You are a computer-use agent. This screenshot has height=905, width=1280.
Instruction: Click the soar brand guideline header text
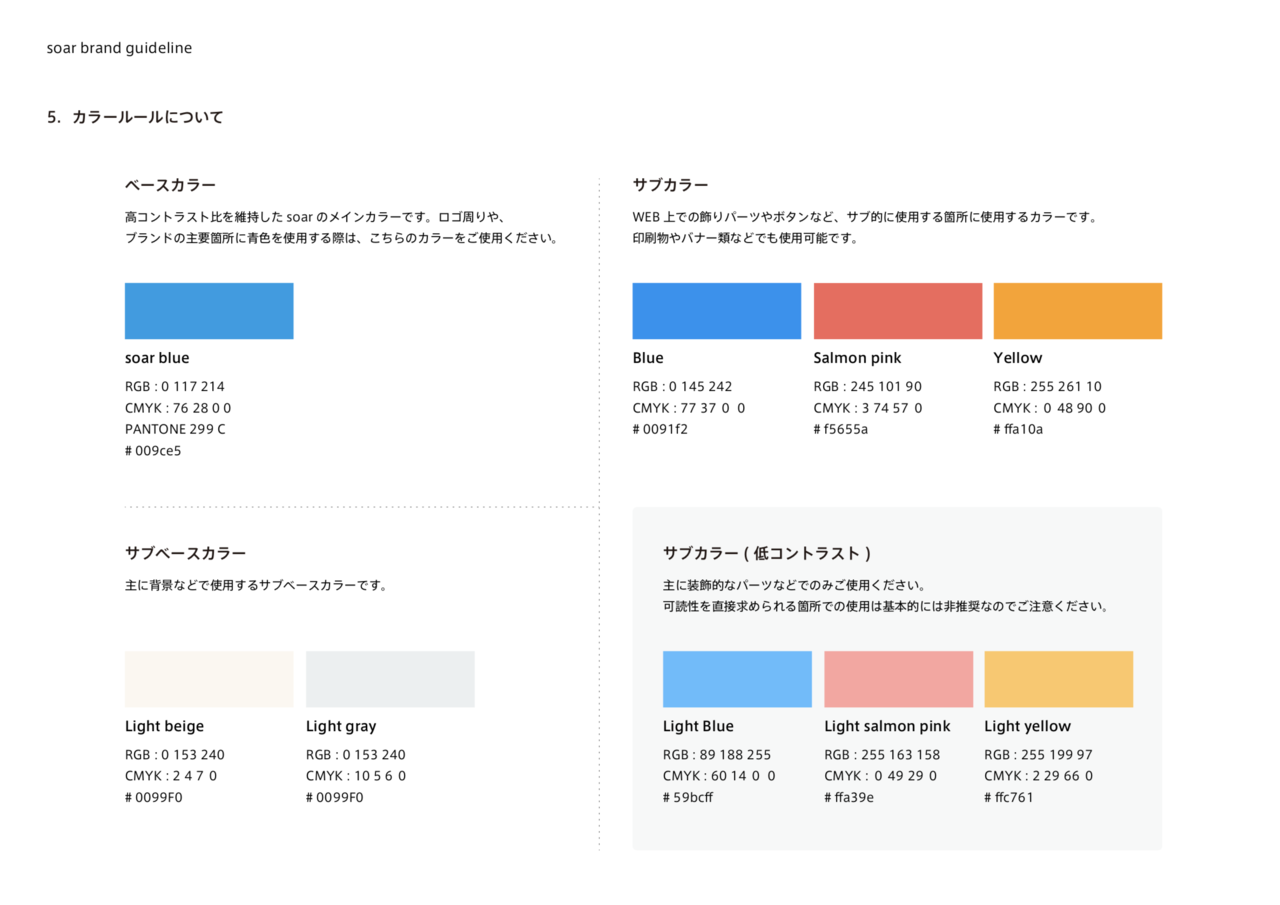pyautogui.click(x=119, y=48)
